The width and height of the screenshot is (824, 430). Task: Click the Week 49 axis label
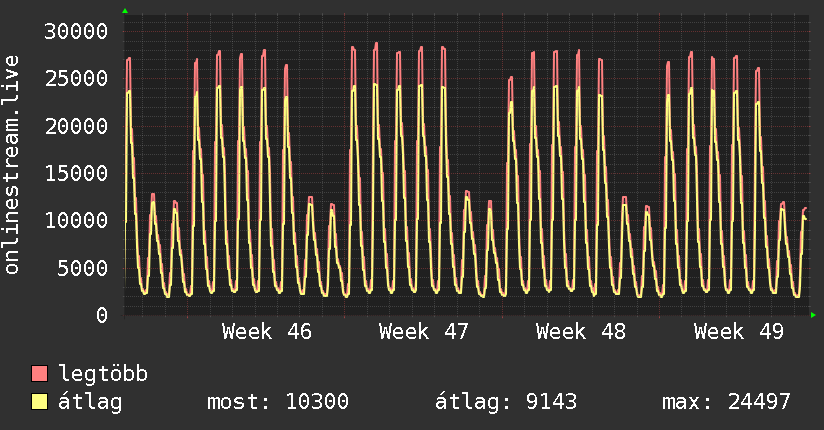pyautogui.click(x=738, y=332)
